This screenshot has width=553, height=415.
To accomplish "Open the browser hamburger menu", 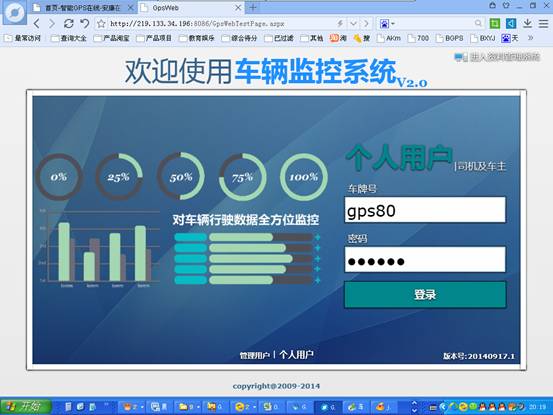I will coord(543,24).
